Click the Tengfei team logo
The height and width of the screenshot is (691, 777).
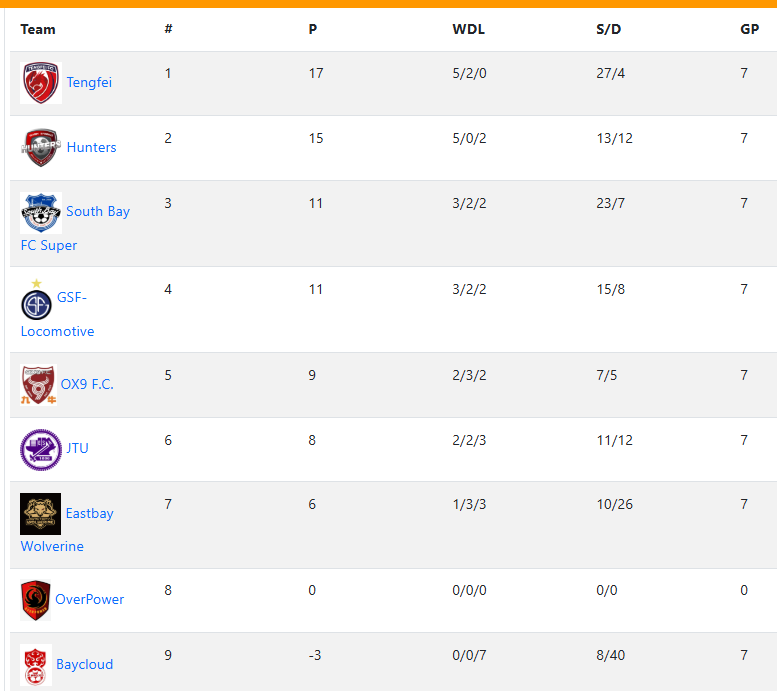pos(41,83)
